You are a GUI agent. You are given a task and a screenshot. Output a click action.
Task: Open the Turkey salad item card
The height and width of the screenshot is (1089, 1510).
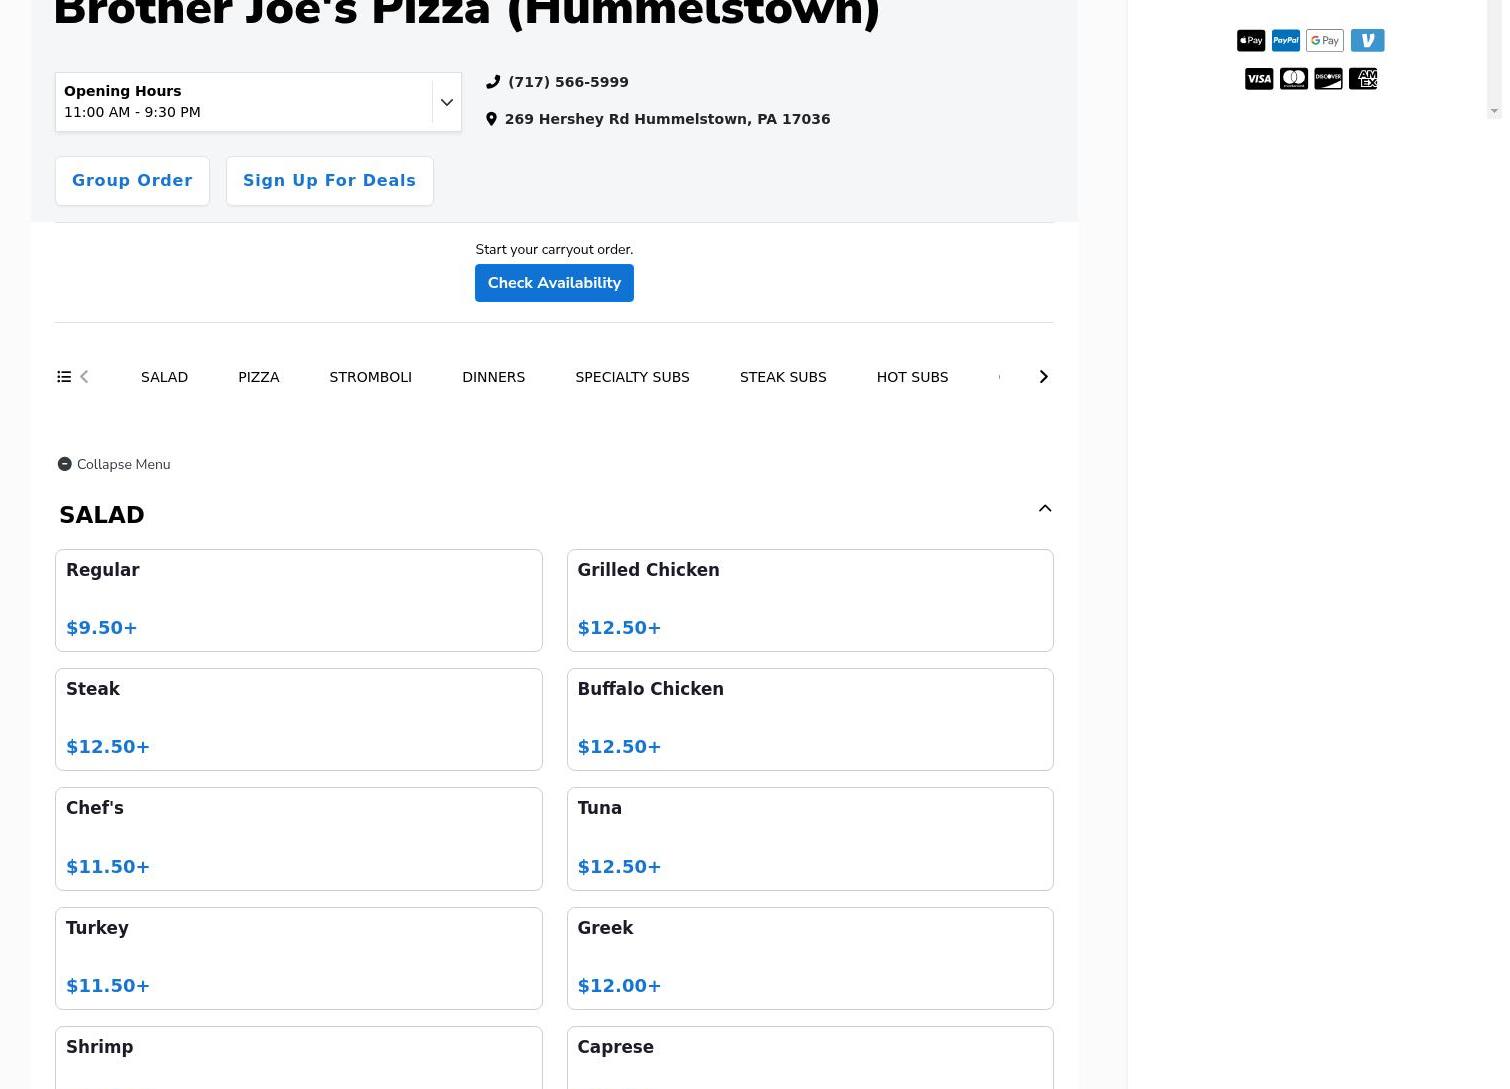(299, 958)
